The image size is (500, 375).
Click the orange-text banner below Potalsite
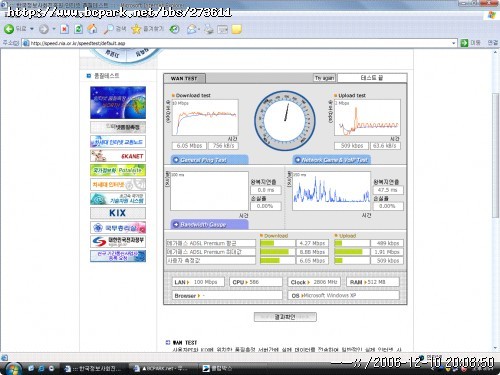118,184
